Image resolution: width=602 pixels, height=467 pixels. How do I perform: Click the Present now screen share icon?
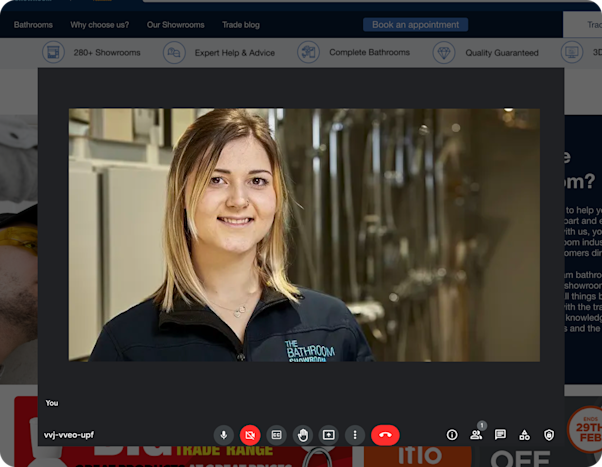tap(329, 435)
